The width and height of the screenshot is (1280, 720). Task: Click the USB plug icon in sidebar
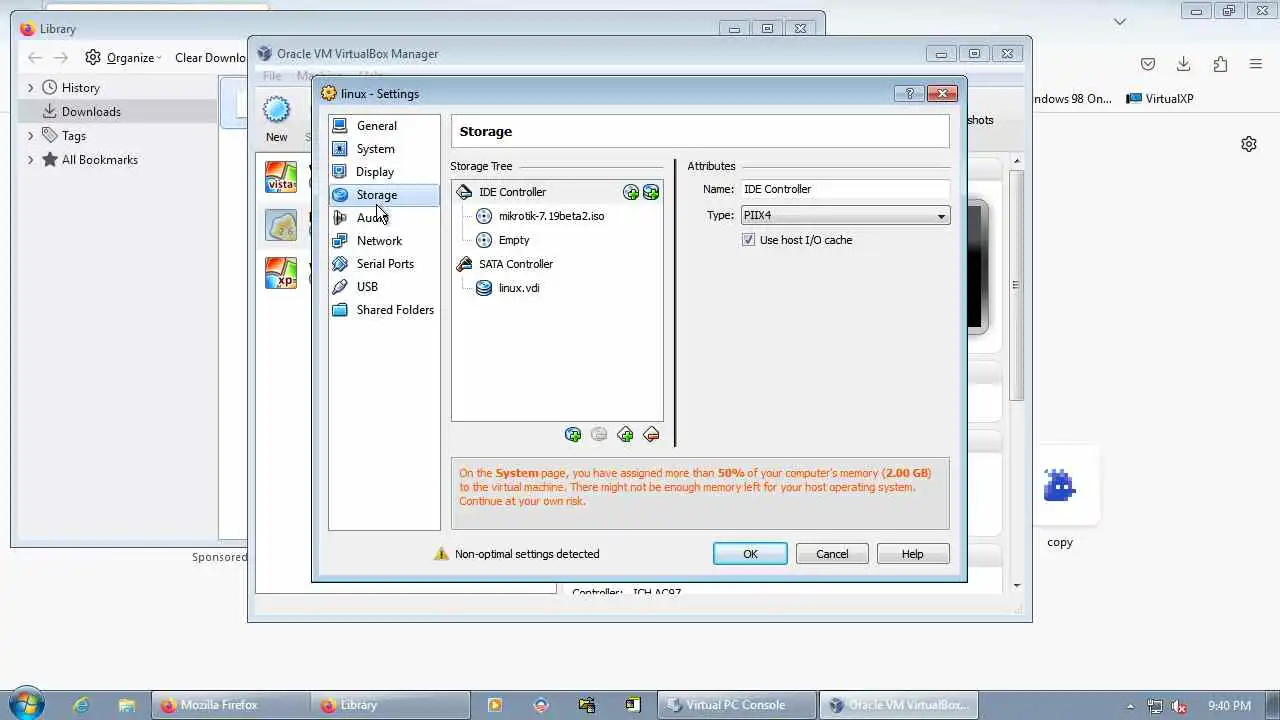click(340, 287)
